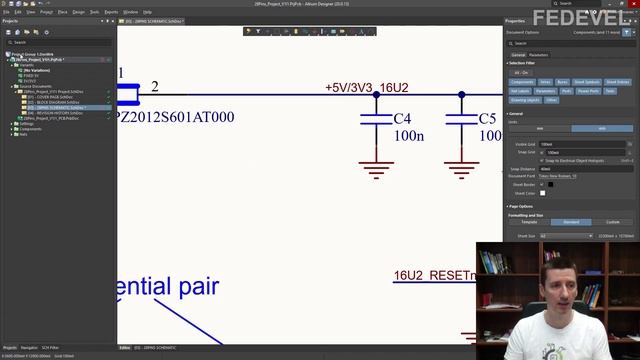Screen dimensions: 640x360
Task: Click the open folder icon in title bar
Action: tap(25, 3)
